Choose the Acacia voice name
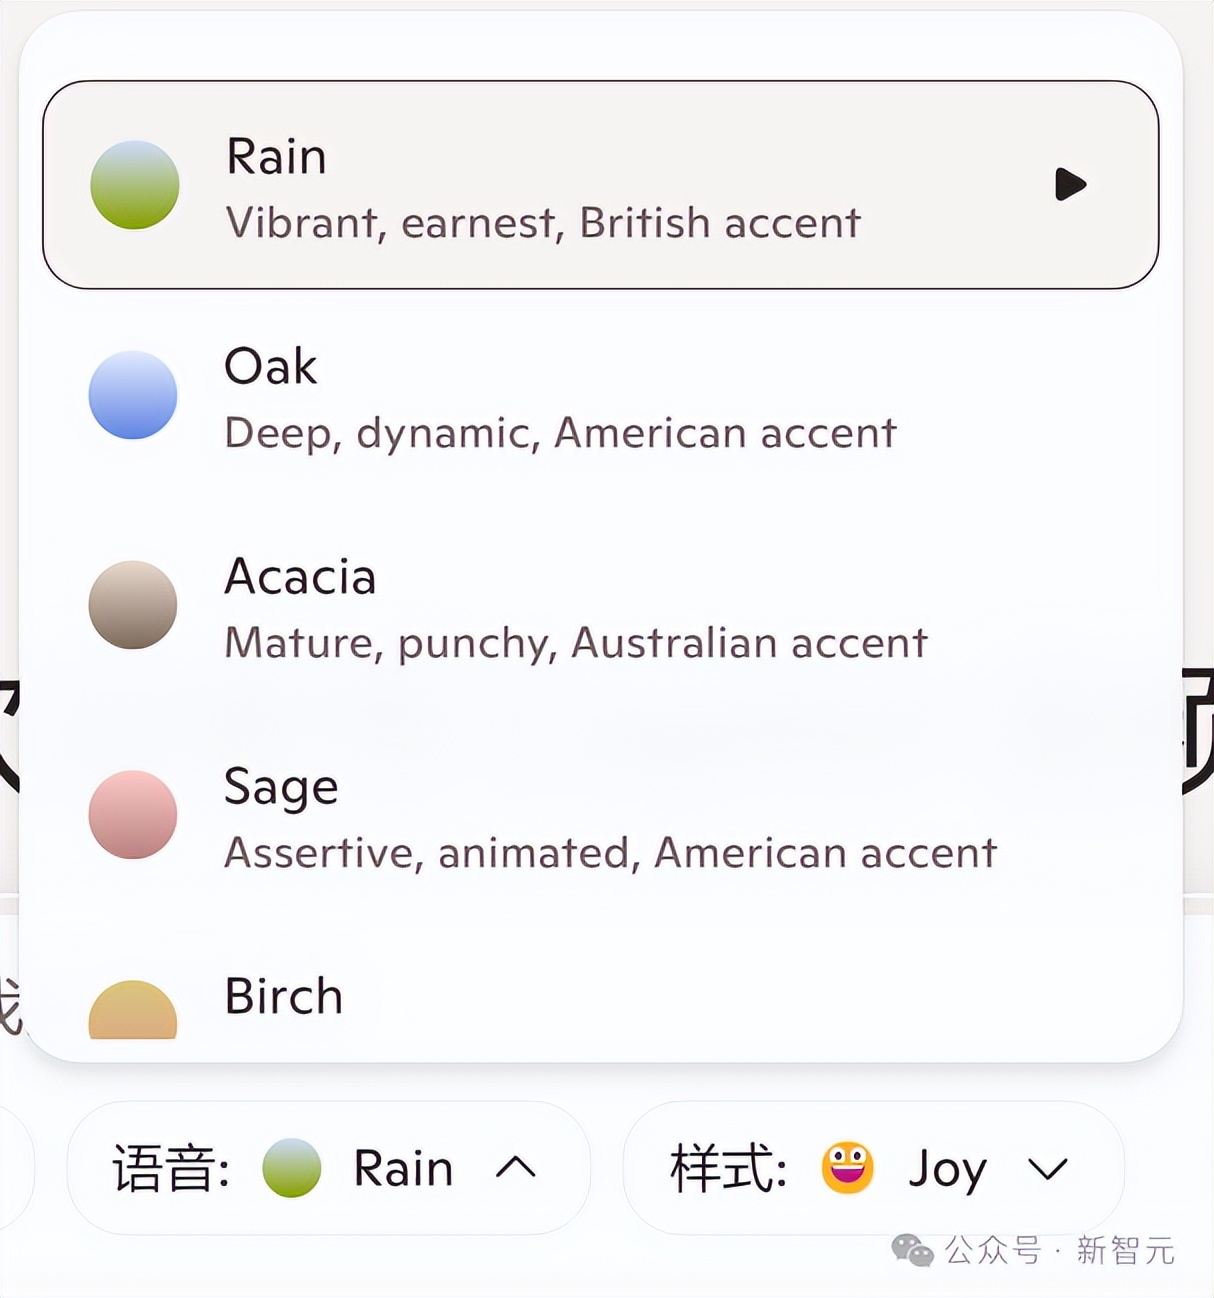 pos(300,577)
